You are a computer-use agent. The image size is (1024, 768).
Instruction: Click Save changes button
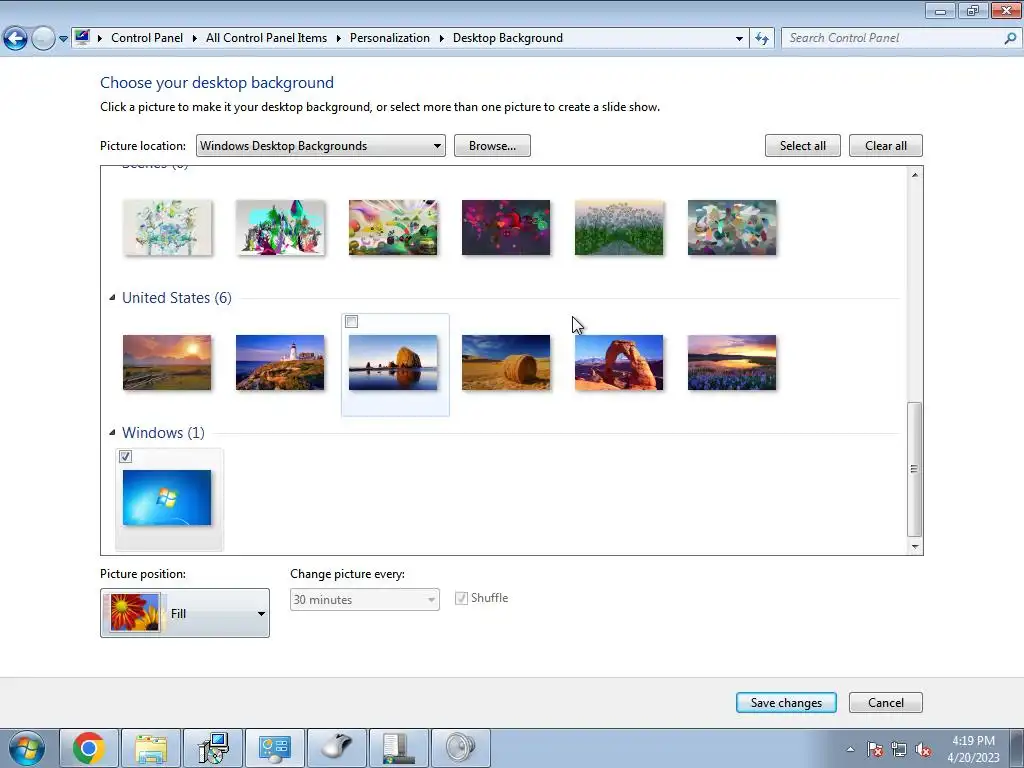coord(786,703)
